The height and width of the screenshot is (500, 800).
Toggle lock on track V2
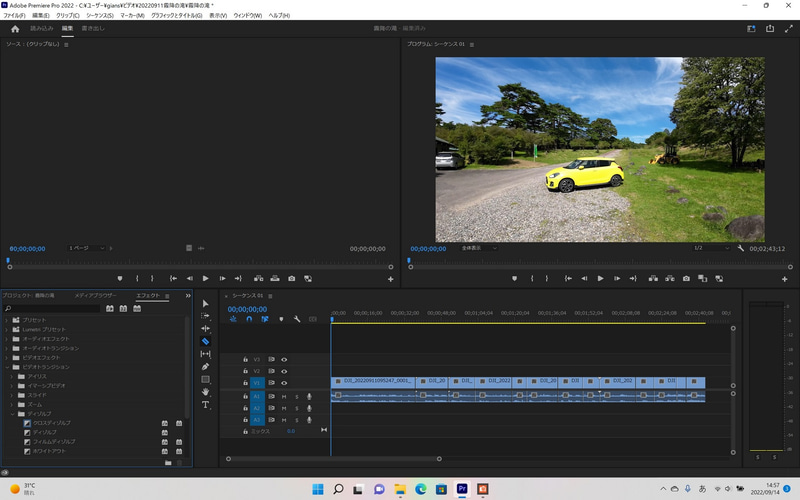246,371
